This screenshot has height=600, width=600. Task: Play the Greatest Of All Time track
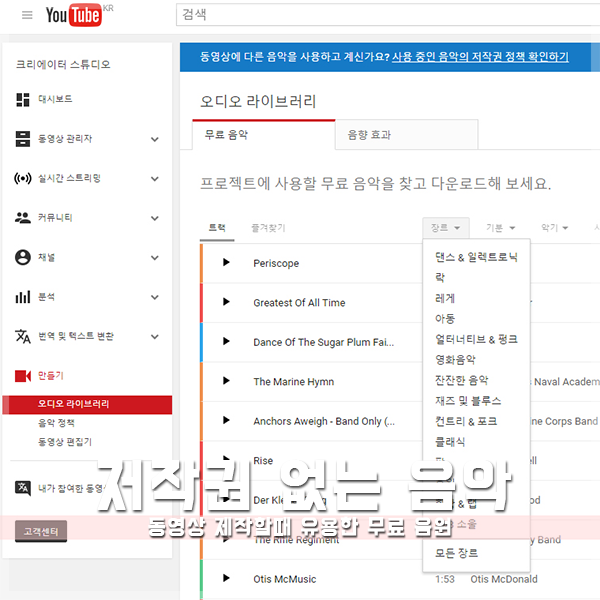pos(226,302)
